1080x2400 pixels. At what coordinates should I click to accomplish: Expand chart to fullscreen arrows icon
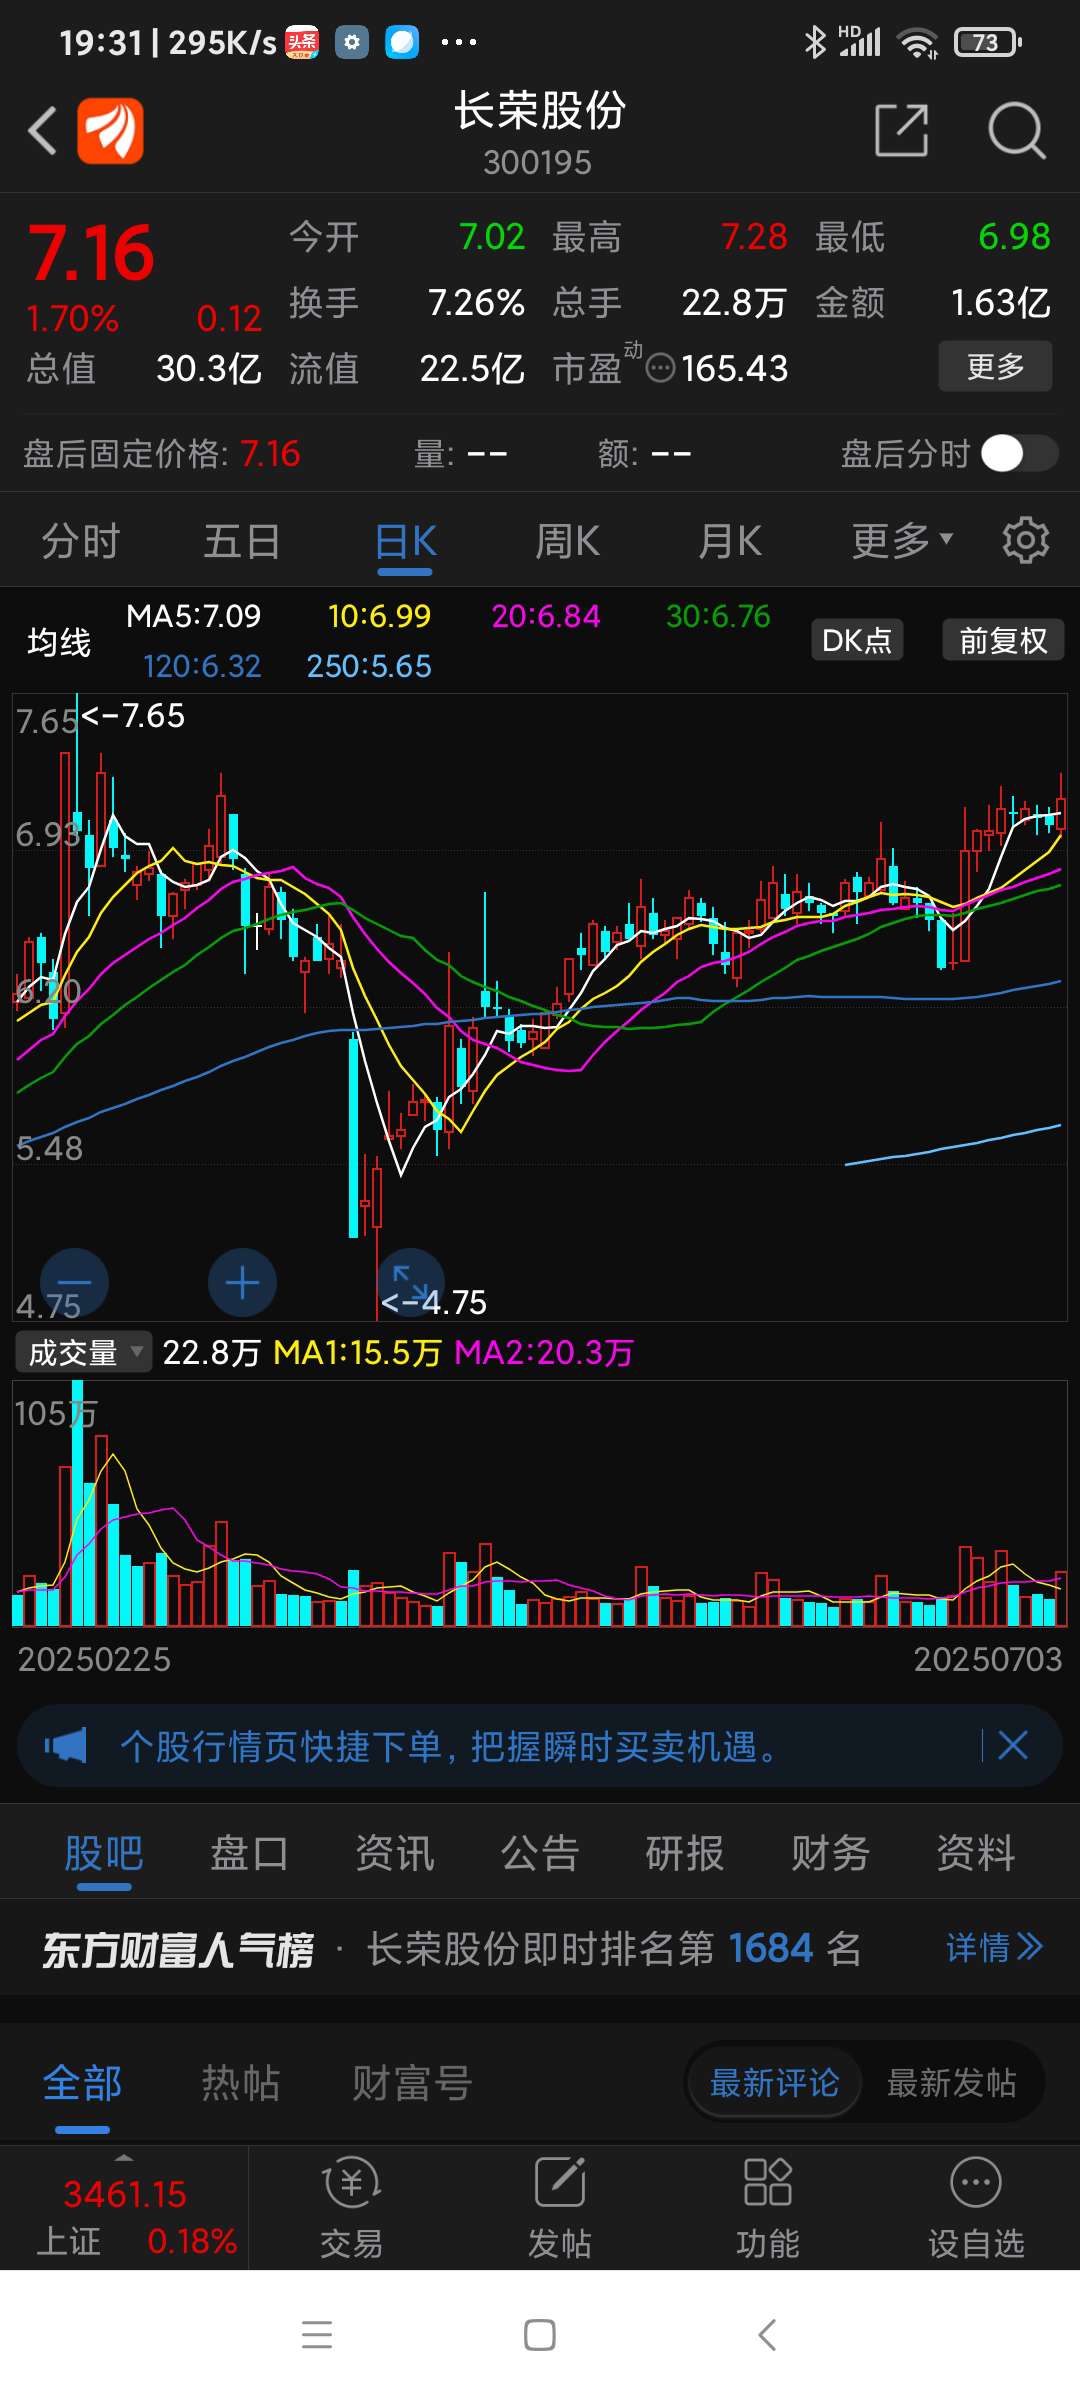pos(410,1282)
